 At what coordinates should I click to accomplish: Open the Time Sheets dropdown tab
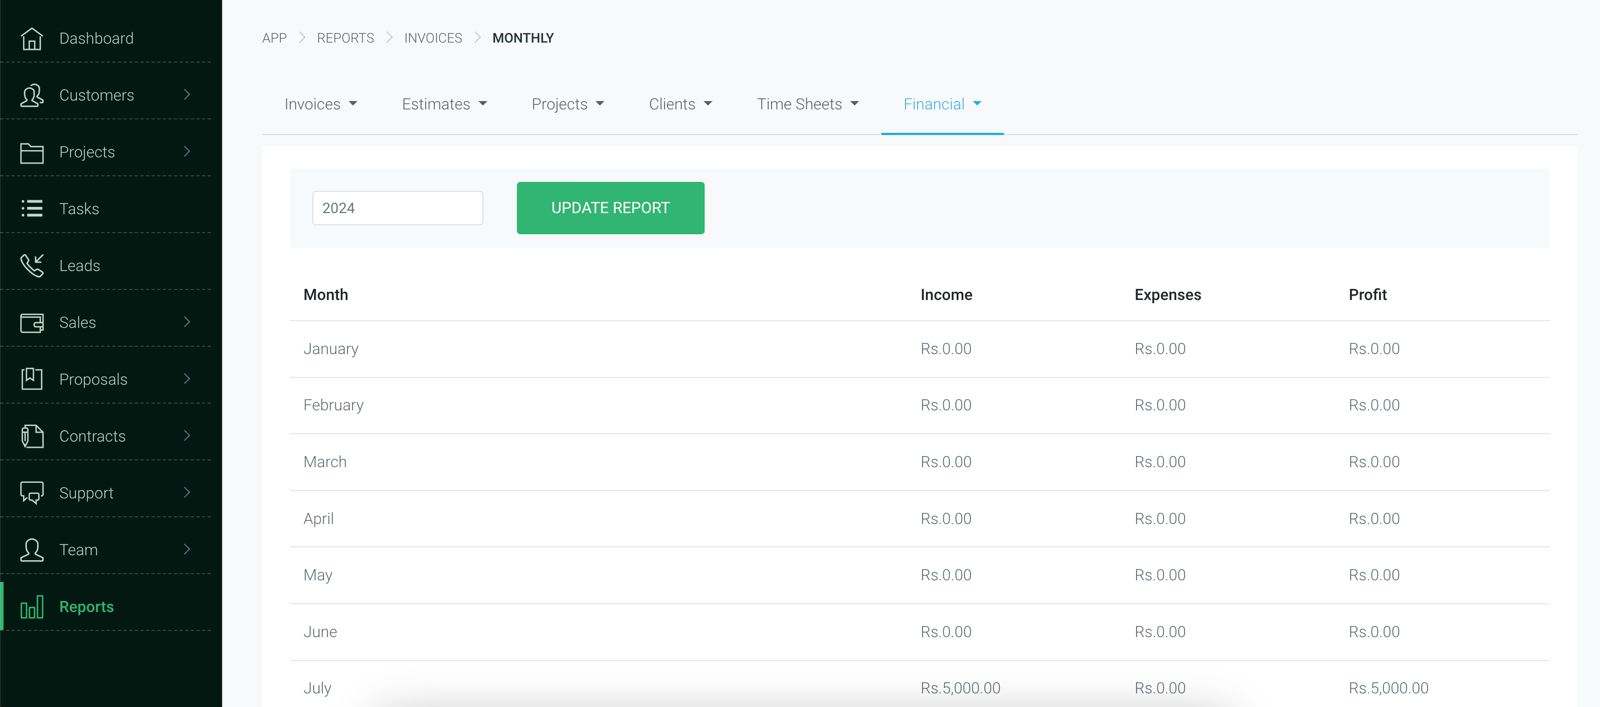click(807, 104)
